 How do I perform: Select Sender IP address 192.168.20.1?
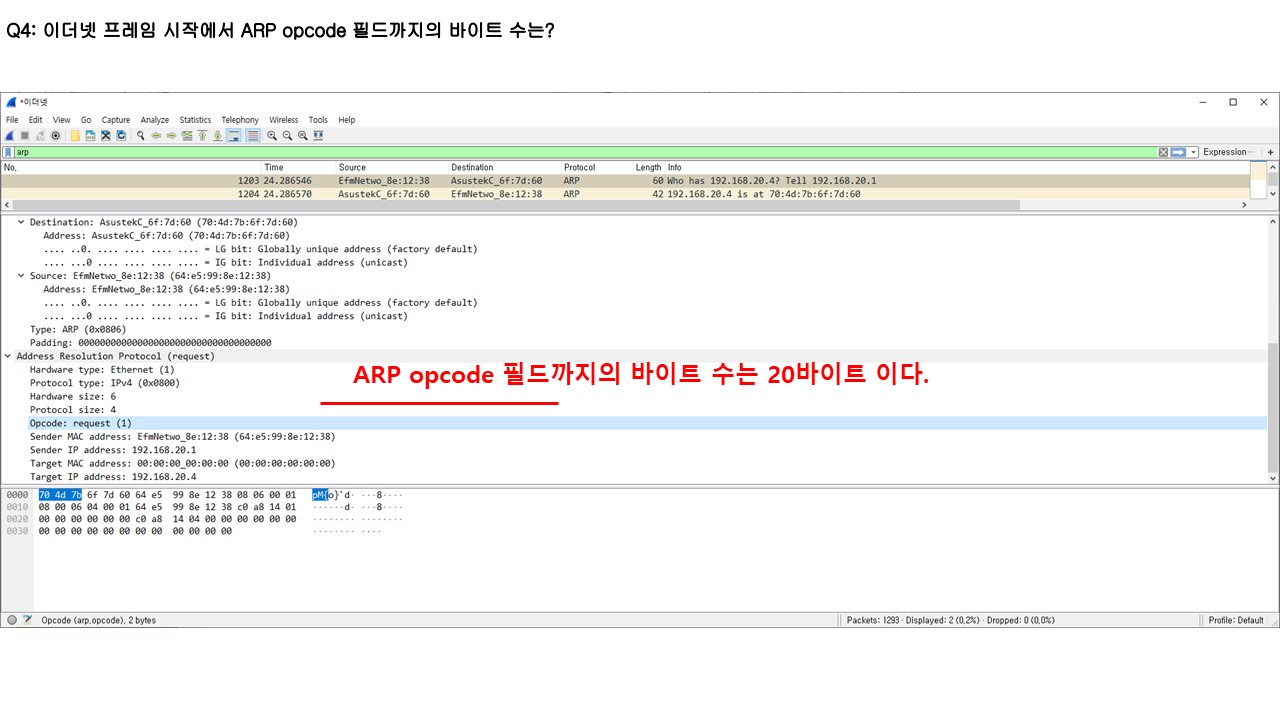(113, 450)
